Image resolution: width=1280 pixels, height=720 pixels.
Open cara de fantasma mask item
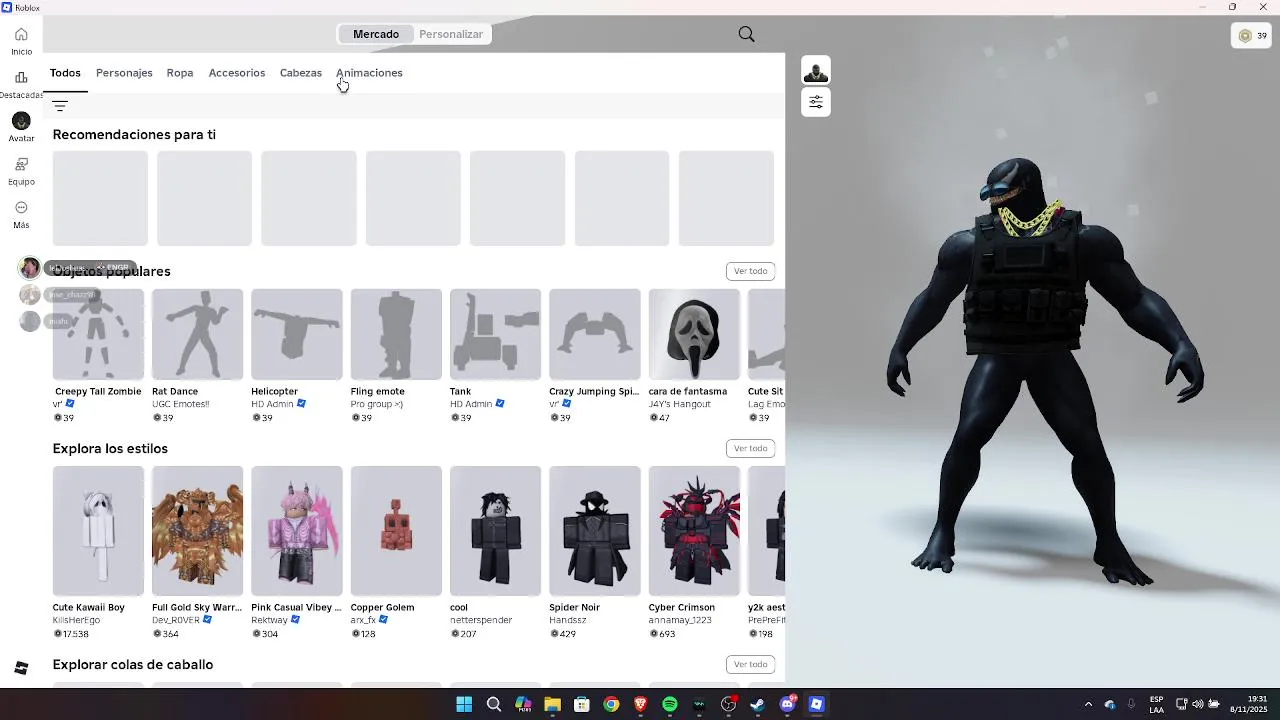pos(694,334)
